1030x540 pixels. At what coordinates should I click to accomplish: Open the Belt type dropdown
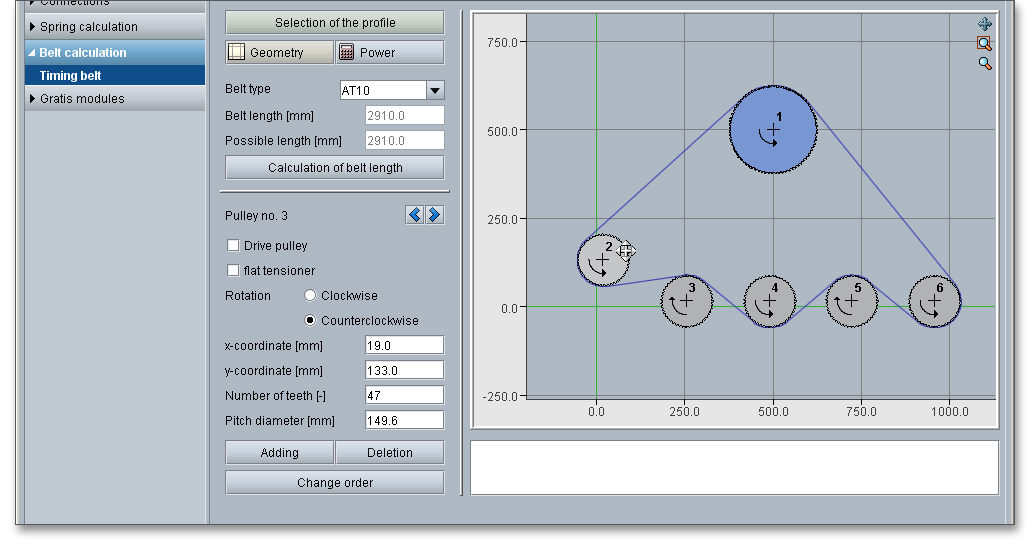[x=435, y=91]
